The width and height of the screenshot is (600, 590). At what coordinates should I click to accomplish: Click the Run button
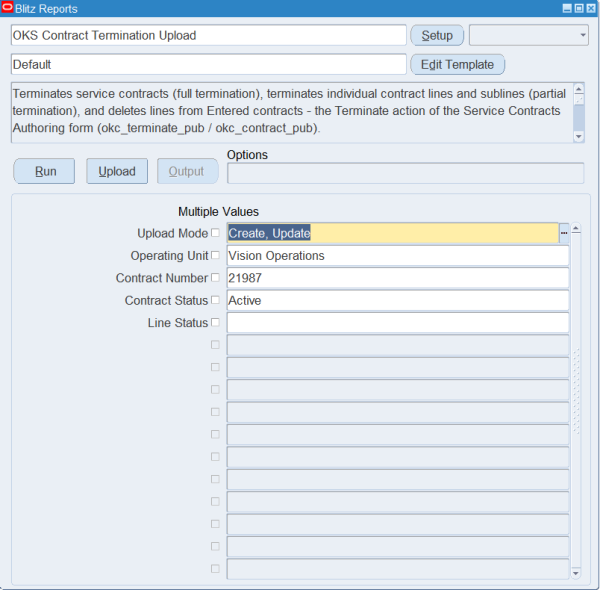(x=44, y=171)
